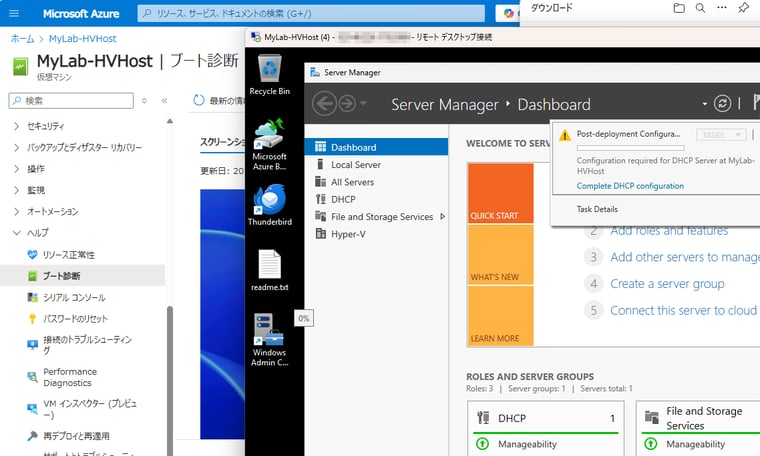
Task: Click DHCP Manageability green status icon
Action: click(x=482, y=443)
